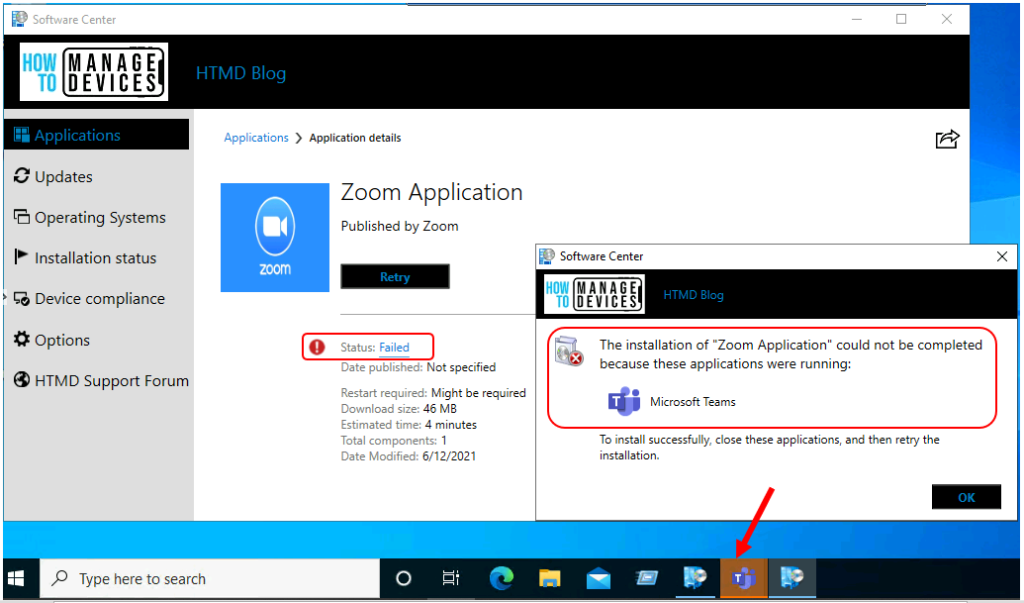Open the Mail app on taskbar

click(x=598, y=579)
